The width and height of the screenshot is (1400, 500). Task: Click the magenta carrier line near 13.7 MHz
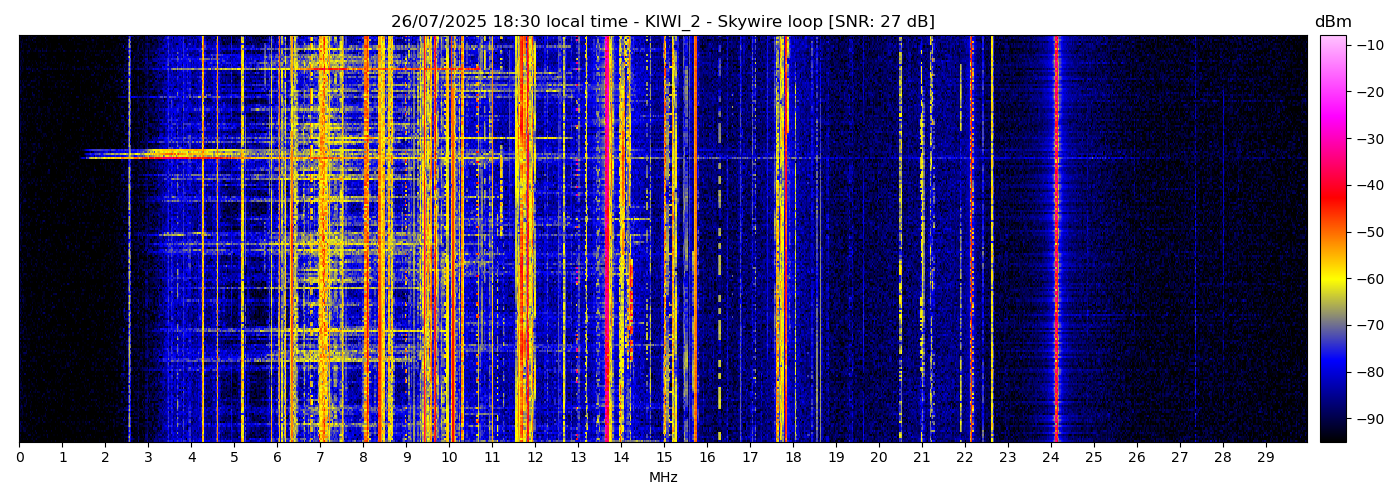pyautogui.click(x=609, y=240)
